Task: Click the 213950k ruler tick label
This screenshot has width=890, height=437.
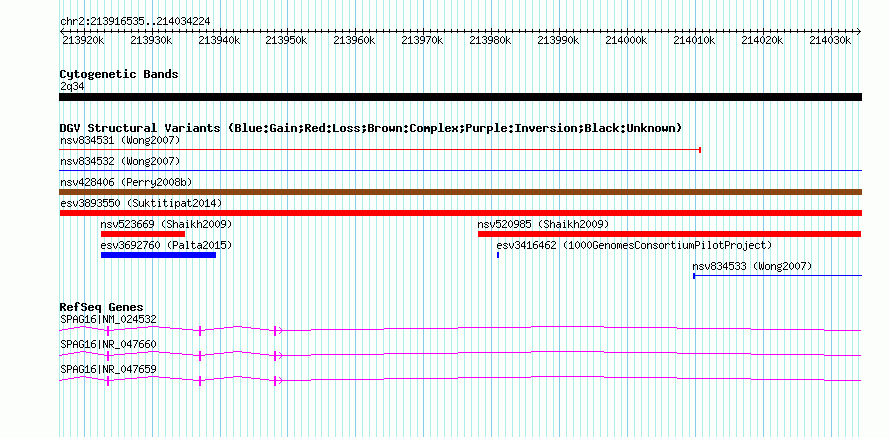Action: (286, 40)
